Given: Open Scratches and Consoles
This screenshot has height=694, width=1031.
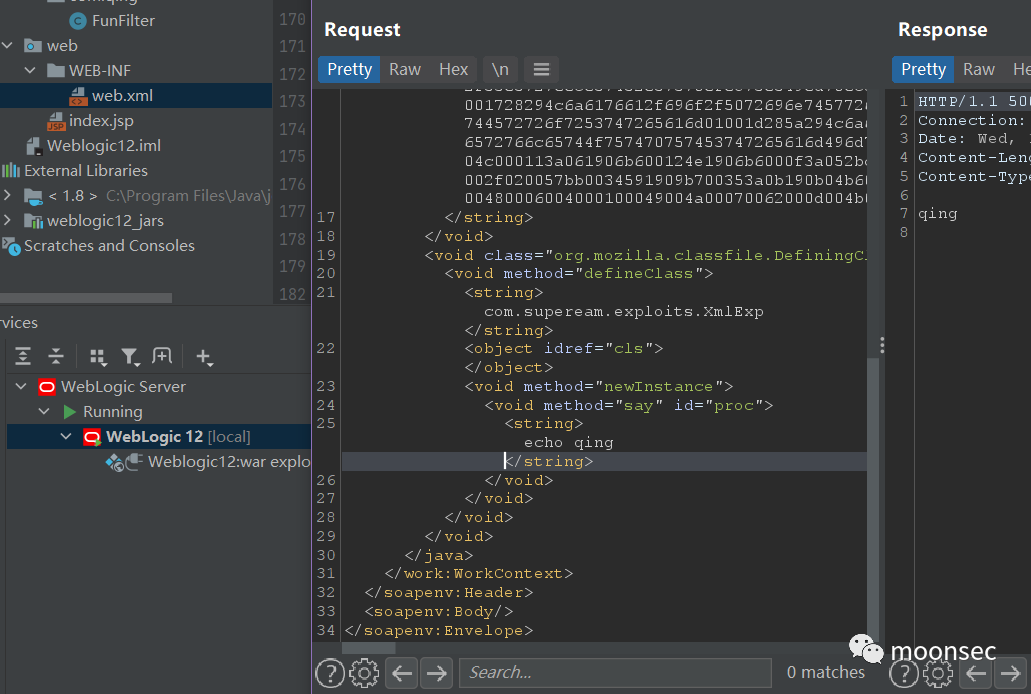Looking at the screenshot, I should pyautogui.click(x=109, y=246).
